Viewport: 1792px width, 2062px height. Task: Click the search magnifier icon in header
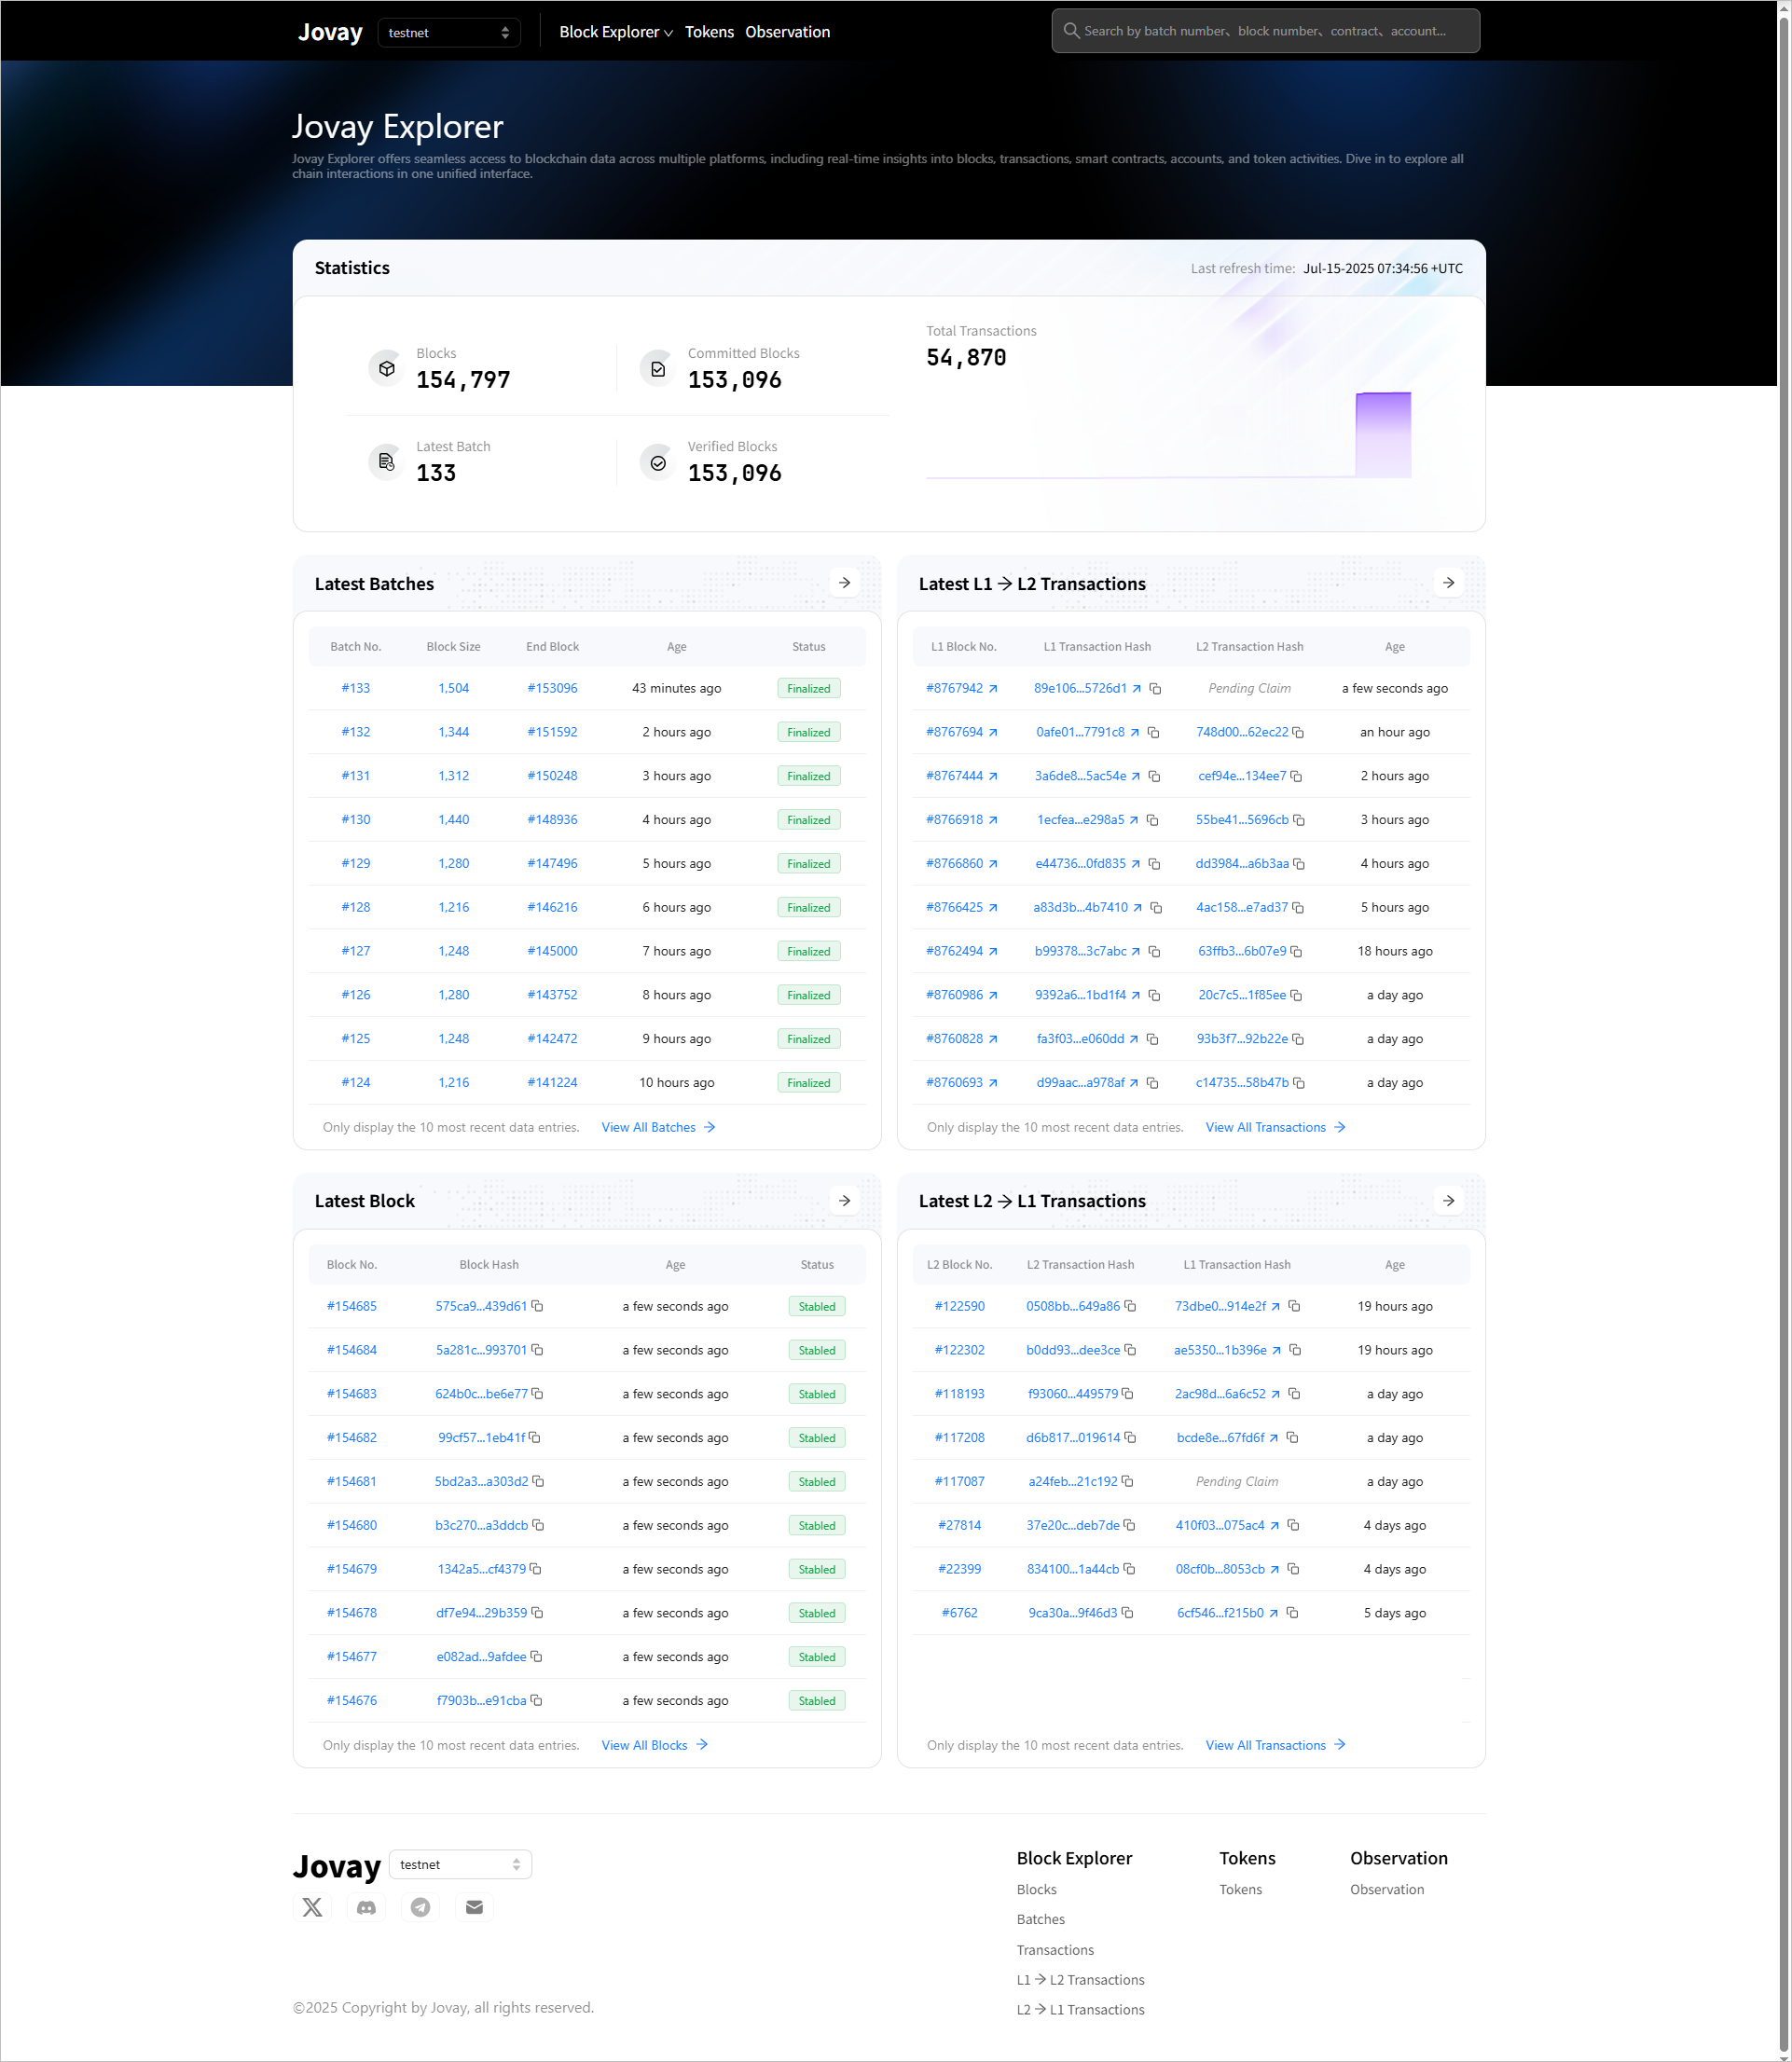[x=1071, y=31]
